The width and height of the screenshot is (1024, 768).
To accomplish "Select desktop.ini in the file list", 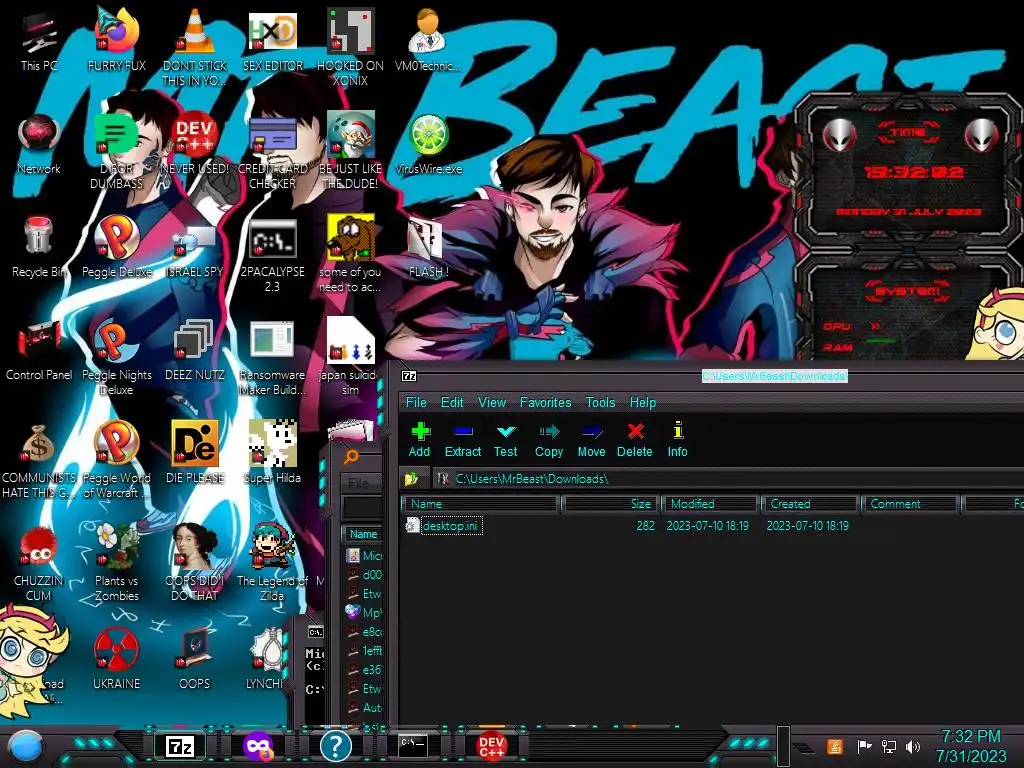I will click(451, 525).
